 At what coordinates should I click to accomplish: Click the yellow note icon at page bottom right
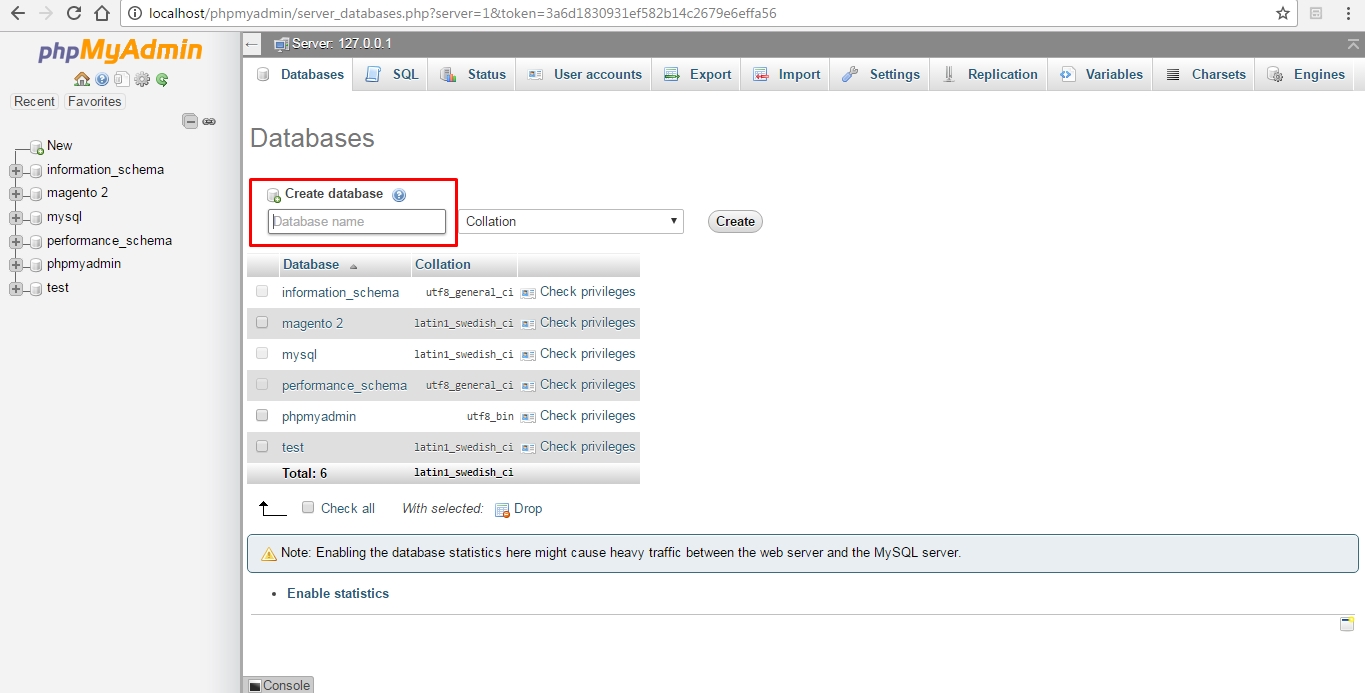(1347, 623)
